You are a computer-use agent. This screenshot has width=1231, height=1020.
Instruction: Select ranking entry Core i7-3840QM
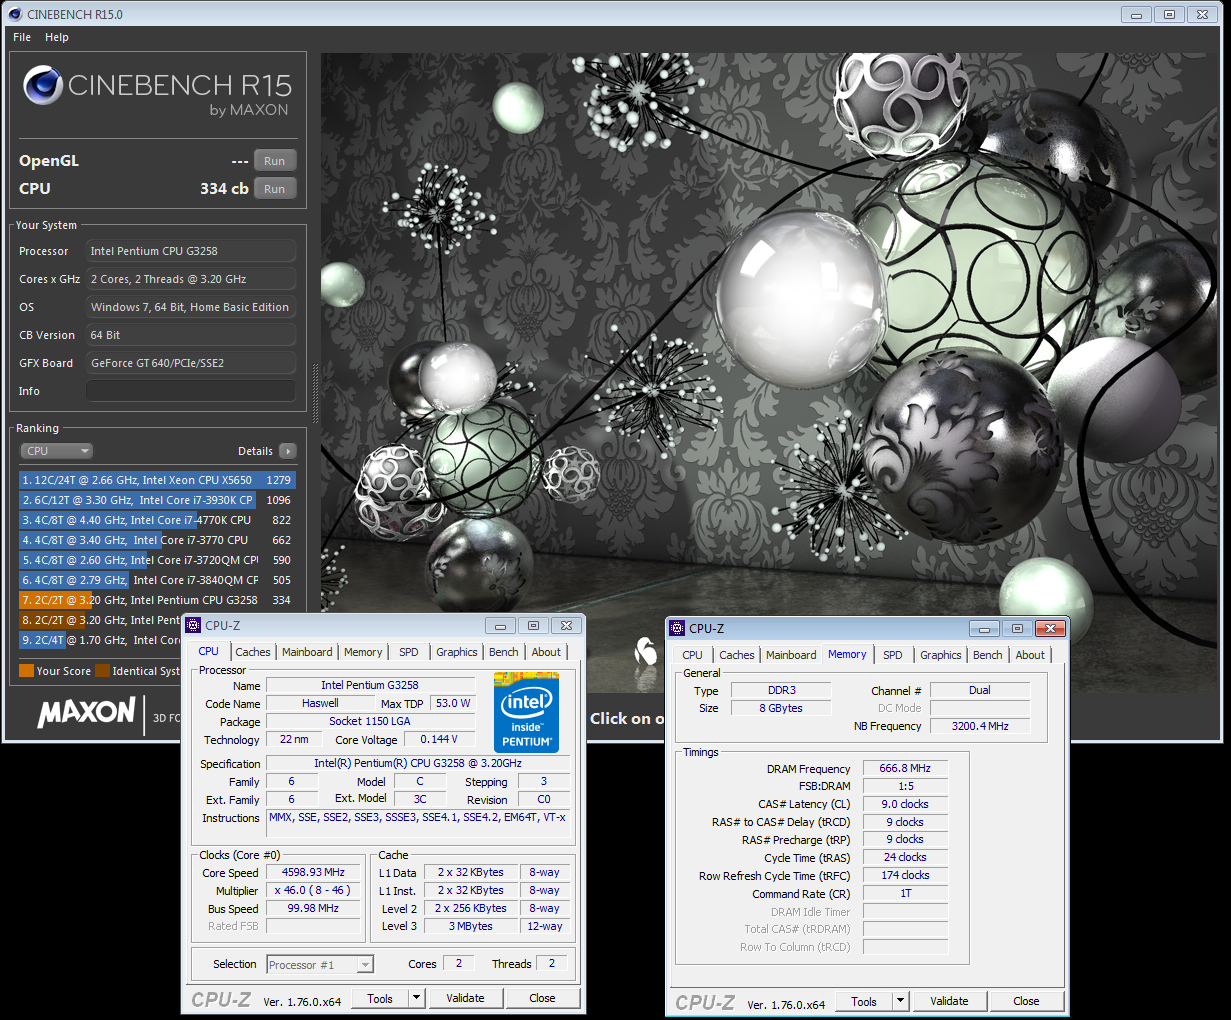pos(157,580)
